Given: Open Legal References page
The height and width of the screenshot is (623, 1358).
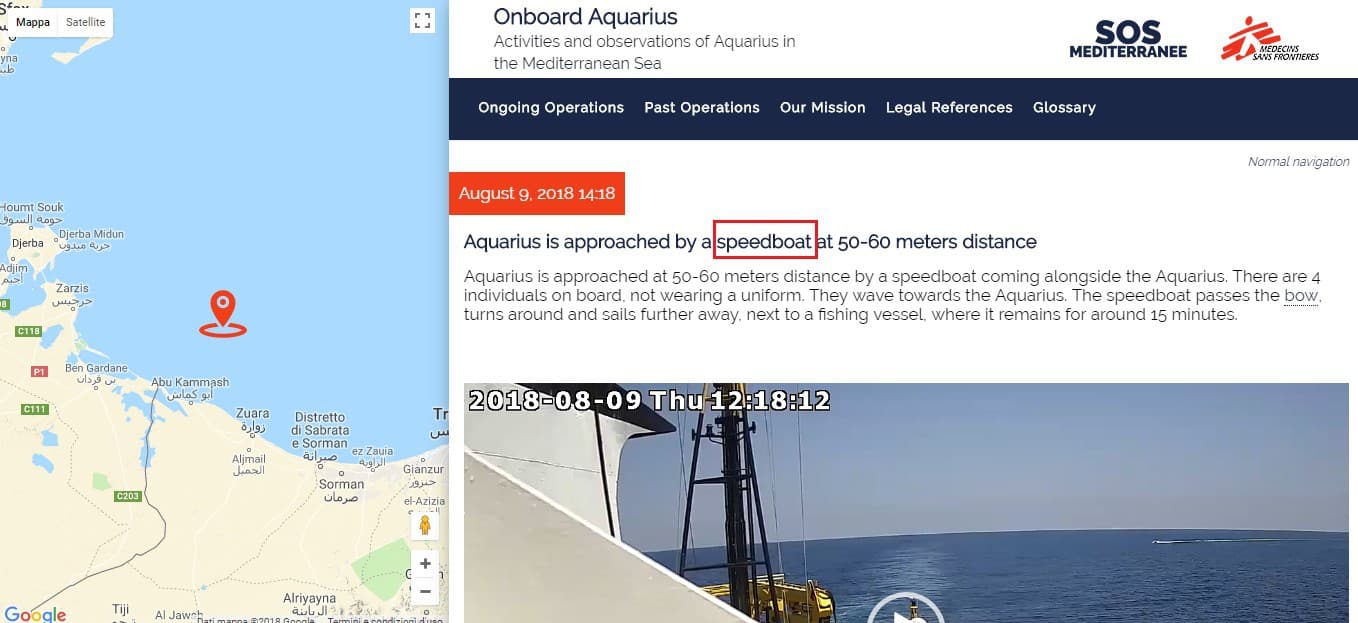Looking at the screenshot, I should click(949, 108).
